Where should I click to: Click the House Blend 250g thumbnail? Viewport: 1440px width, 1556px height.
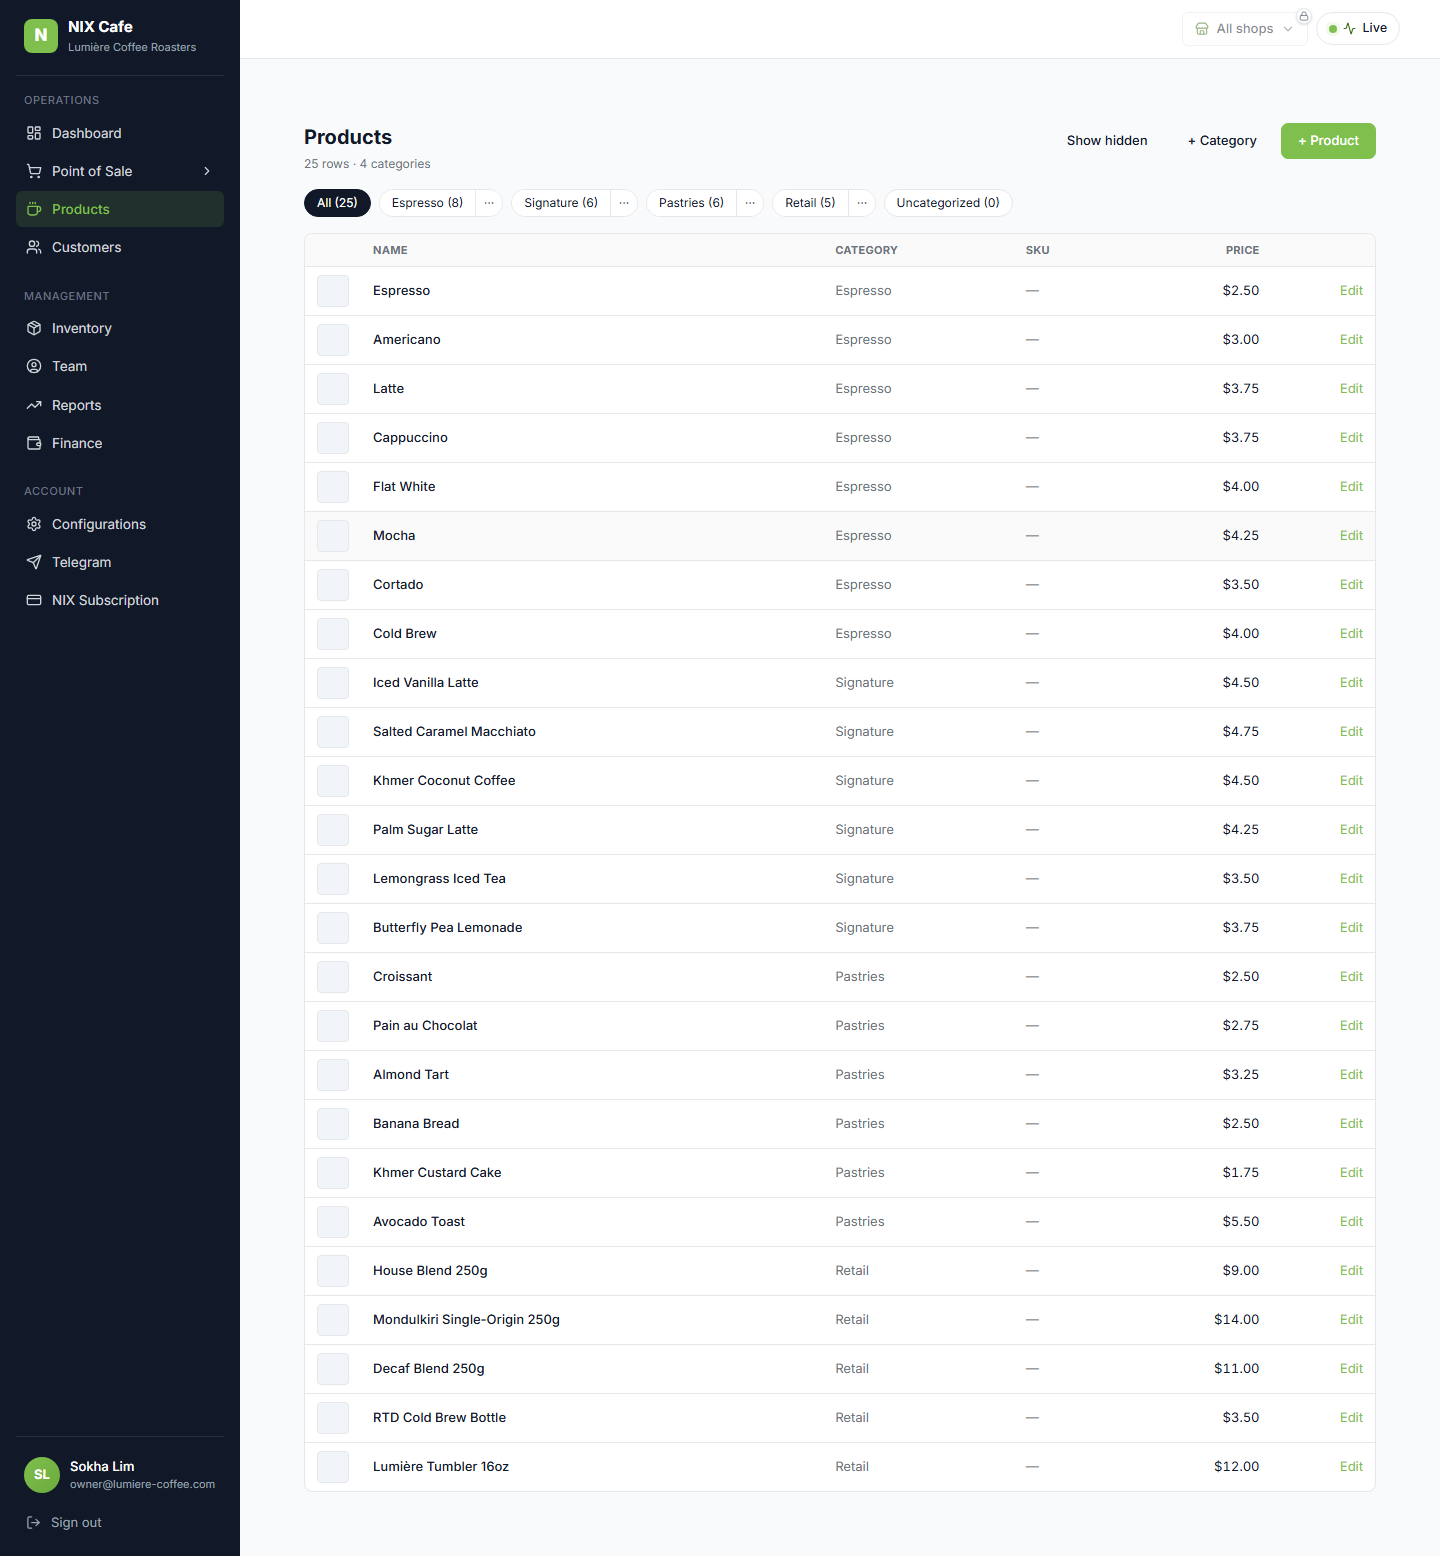pyautogui.click(x=333, y=1271)
